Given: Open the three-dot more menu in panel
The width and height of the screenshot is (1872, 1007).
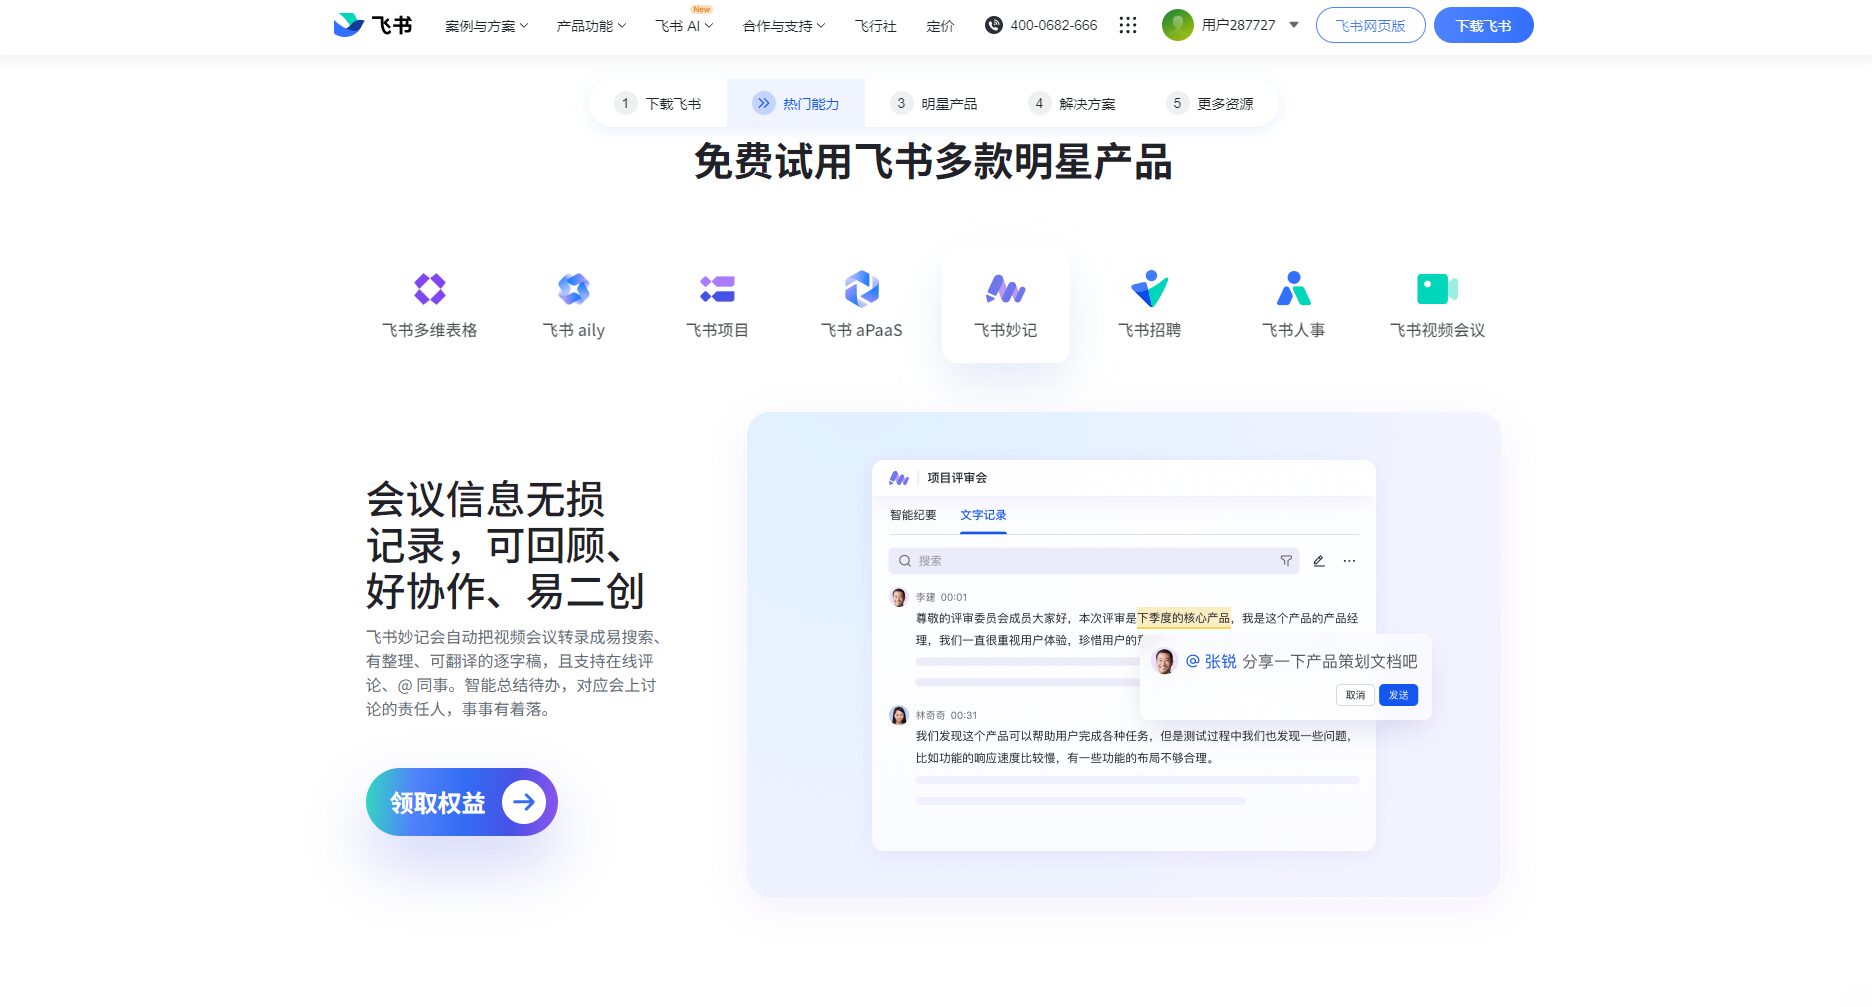Looking at the screenshot, I should pos(1349,561).
